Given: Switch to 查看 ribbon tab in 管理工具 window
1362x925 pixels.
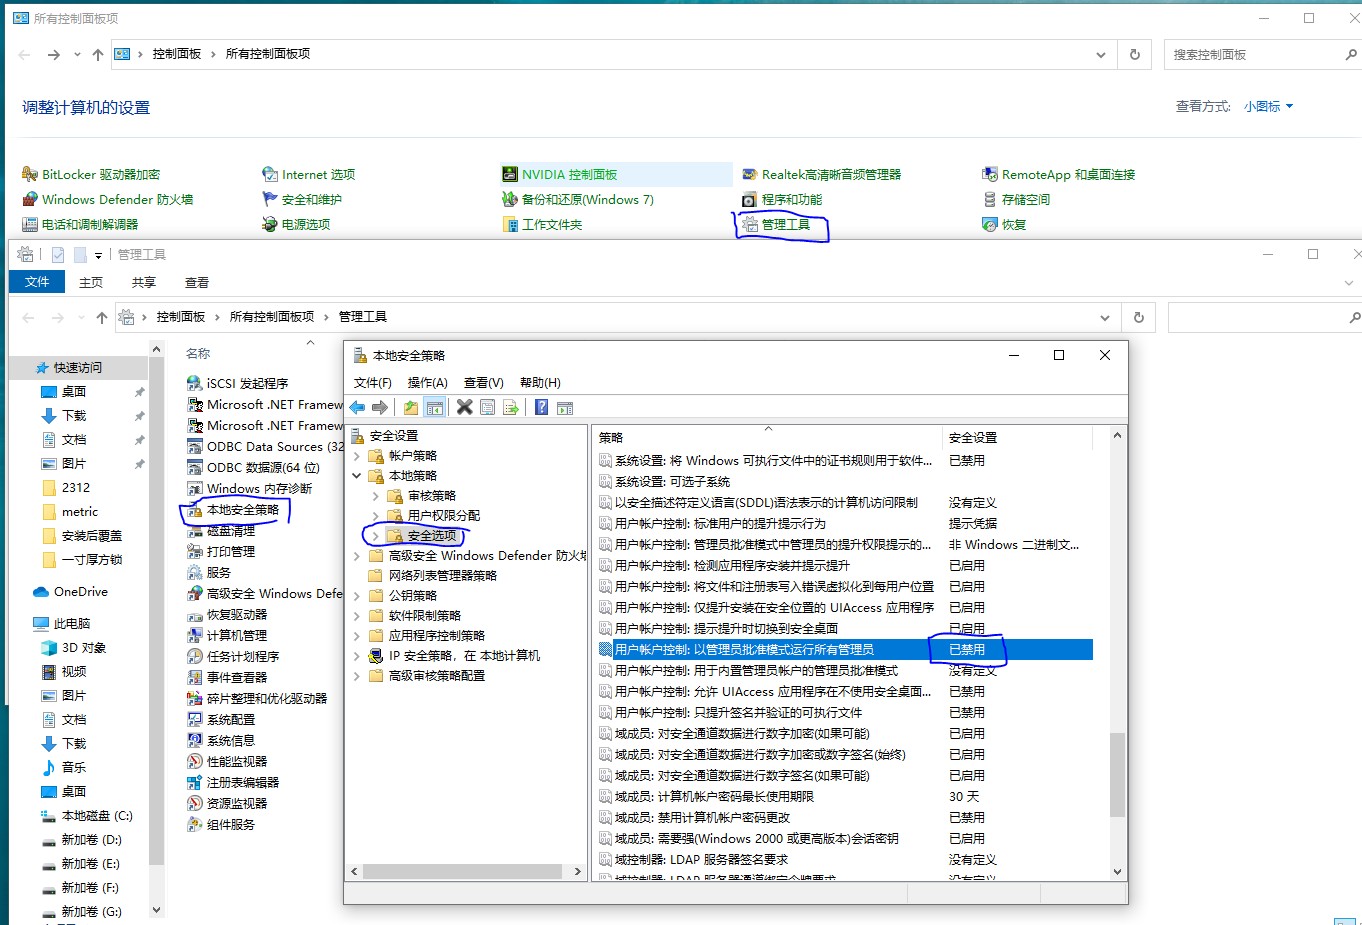Looking at the screenshot, I should [x=197, y=282].
